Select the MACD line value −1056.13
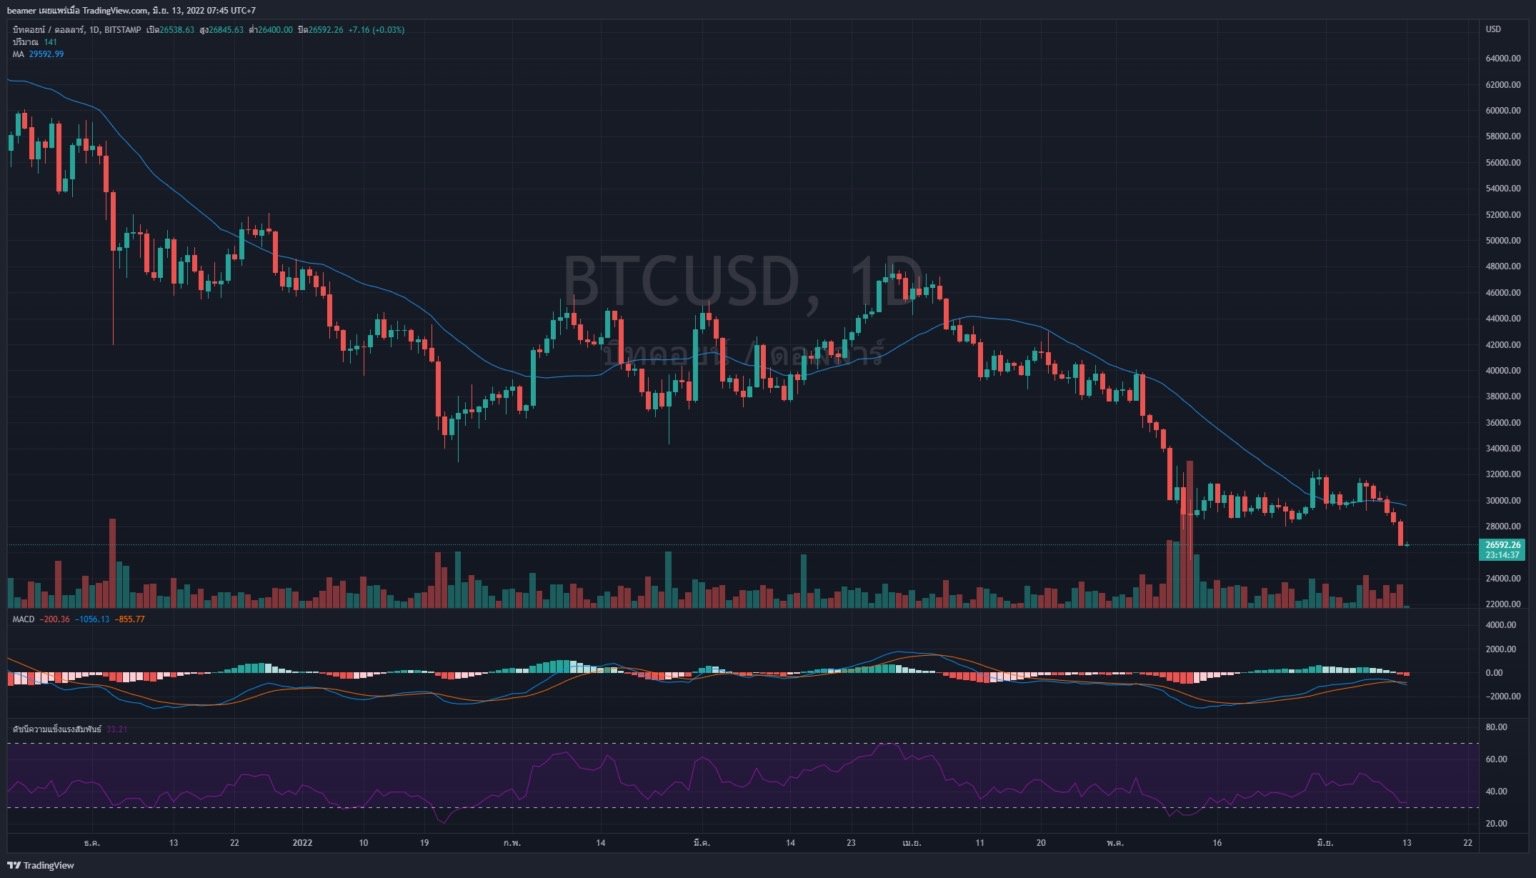 [x=92, y=619]
